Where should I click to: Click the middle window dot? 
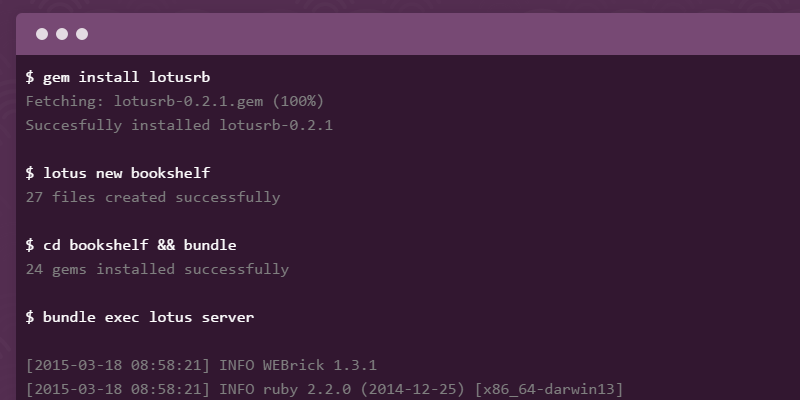[x=62, y=34]
